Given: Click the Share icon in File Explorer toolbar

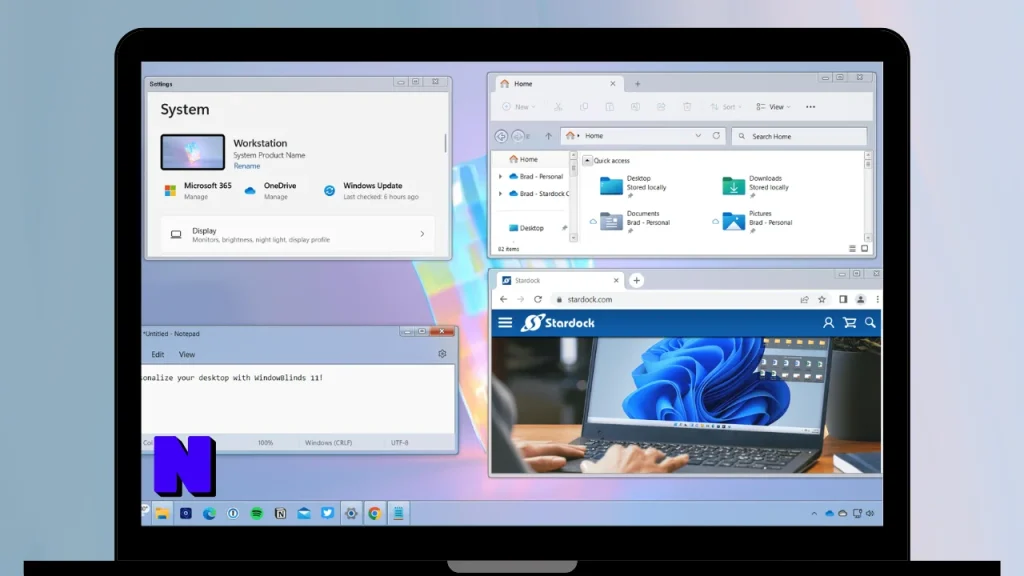Looking at the screenshot, I should (x=661, y=106).
